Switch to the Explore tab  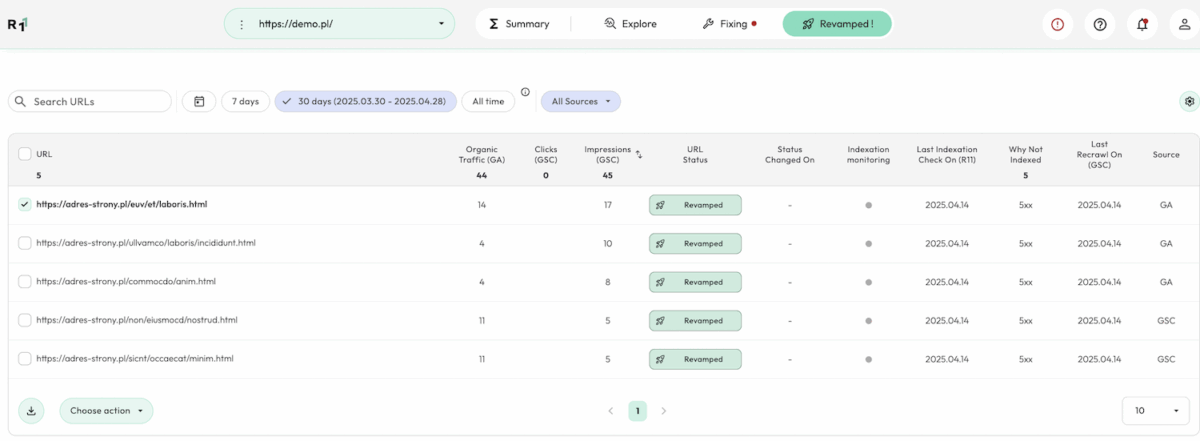[x=630, y=24]
